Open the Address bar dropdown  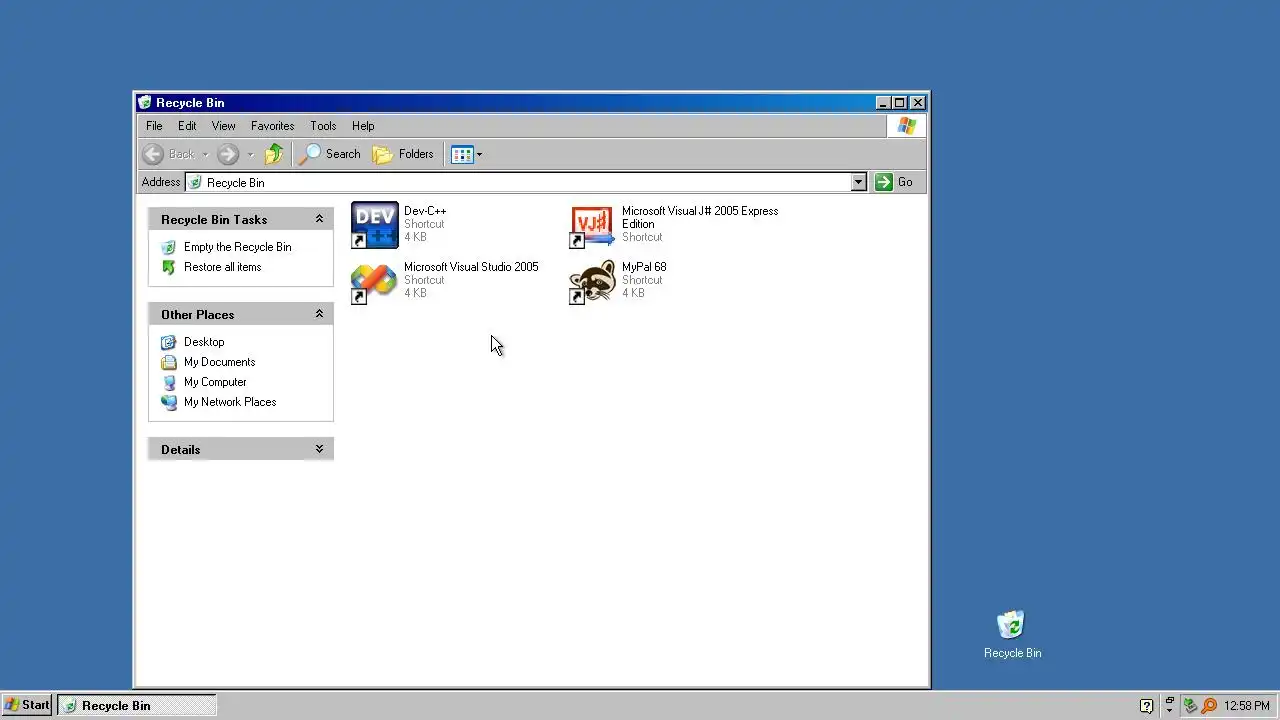(x=858, y=182)
